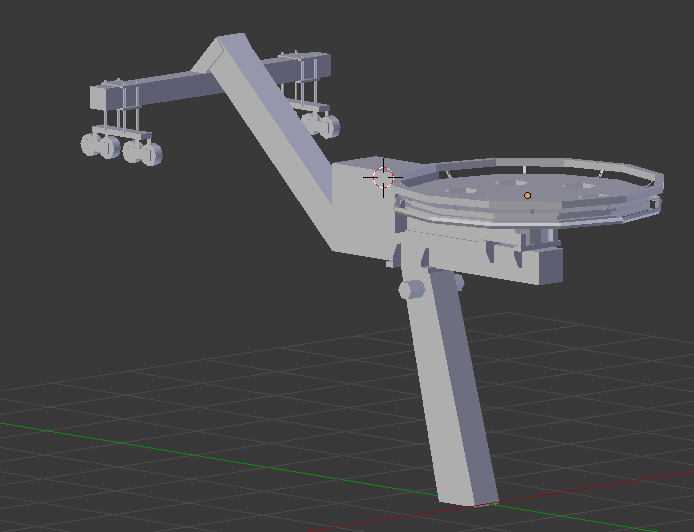Image resolution: width=694 pixels, height=532 pixels.
Task: Click the top apex of diagonal arm
Action: [232, 45]
